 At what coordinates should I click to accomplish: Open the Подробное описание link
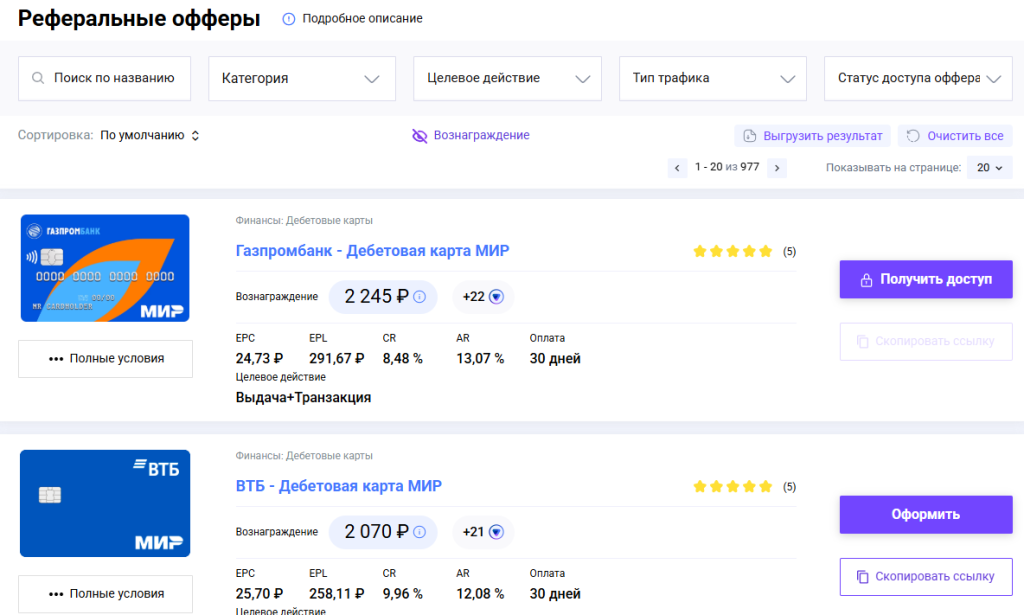pyautogui.click(x=362, y=19)
